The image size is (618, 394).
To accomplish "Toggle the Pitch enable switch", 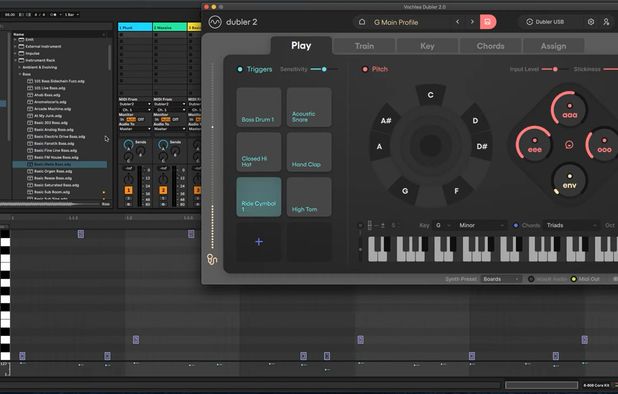I will (365, 69).
